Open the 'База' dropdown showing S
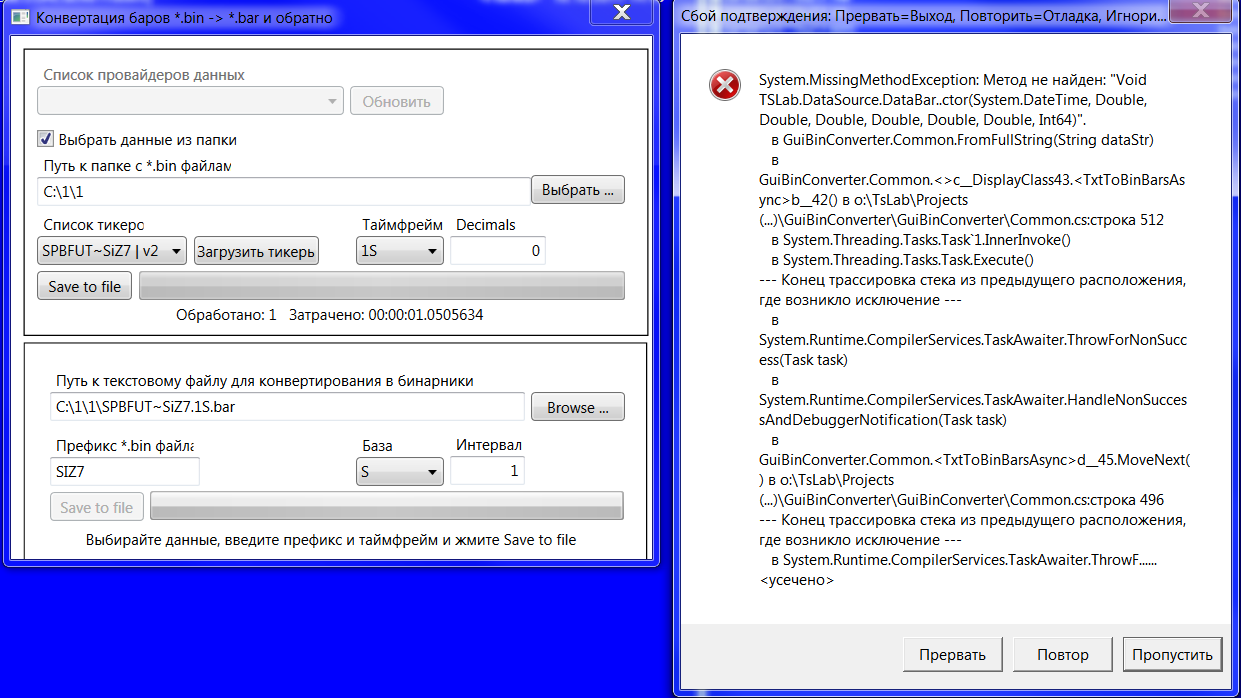Image resolution: width=1241 pixels, height=698 pixels. (x=400, y=471)
